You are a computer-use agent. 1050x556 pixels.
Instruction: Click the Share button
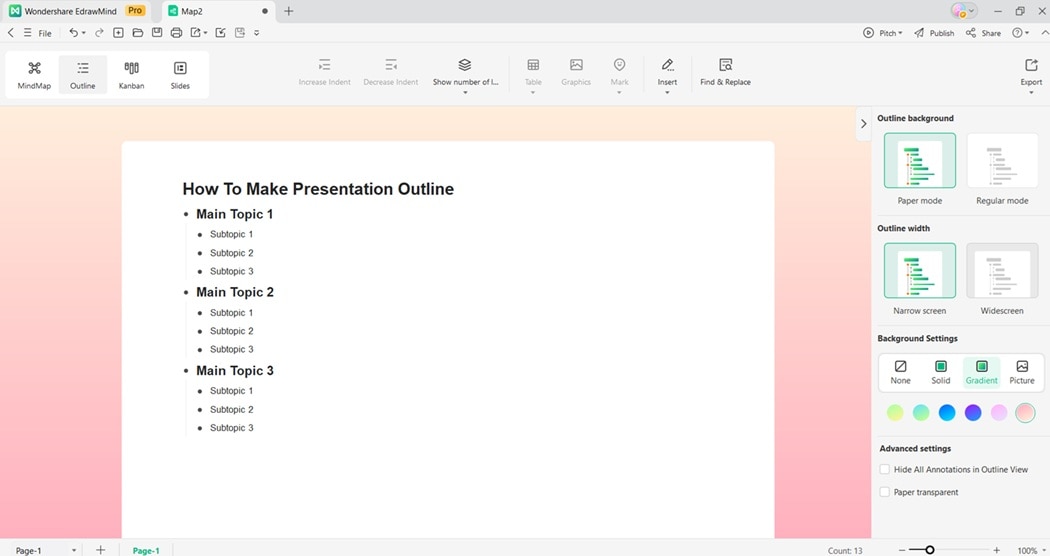(983, 33)
